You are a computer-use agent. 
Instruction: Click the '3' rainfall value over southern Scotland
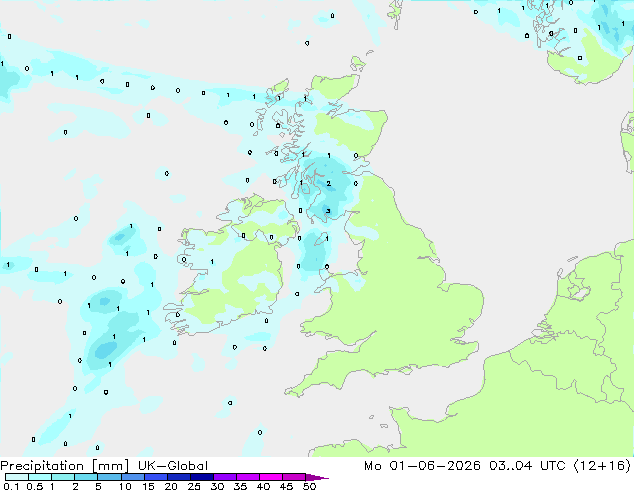pyautogui.click(x=328, y=211)
